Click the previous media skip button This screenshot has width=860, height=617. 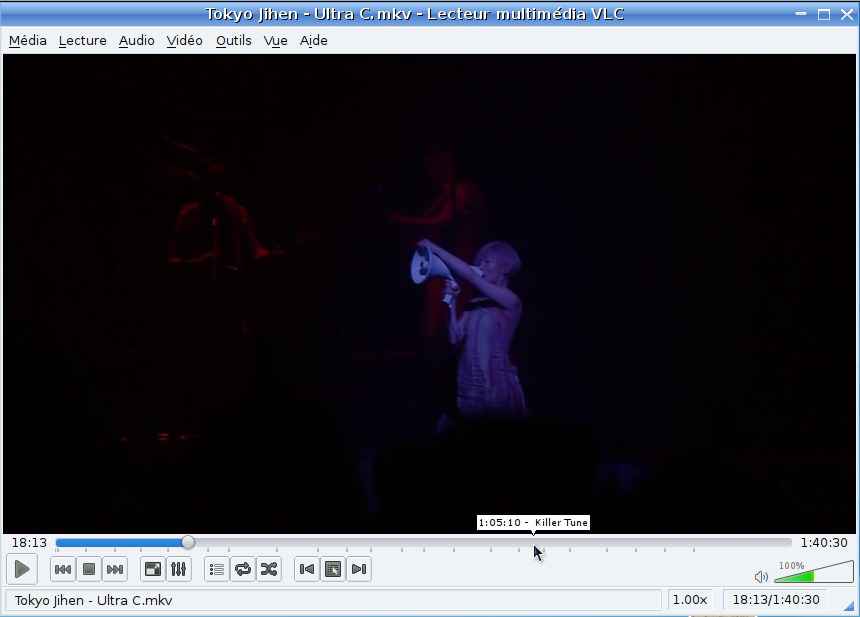(62, 570)
